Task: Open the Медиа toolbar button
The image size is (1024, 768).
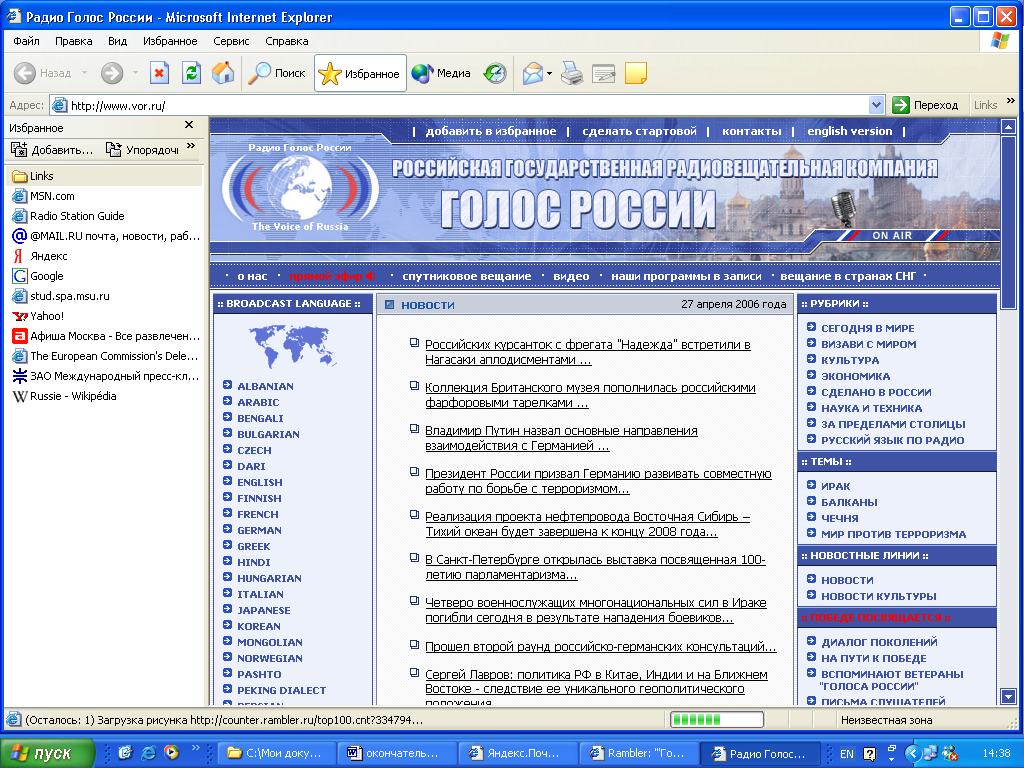Action: [441, 73]
